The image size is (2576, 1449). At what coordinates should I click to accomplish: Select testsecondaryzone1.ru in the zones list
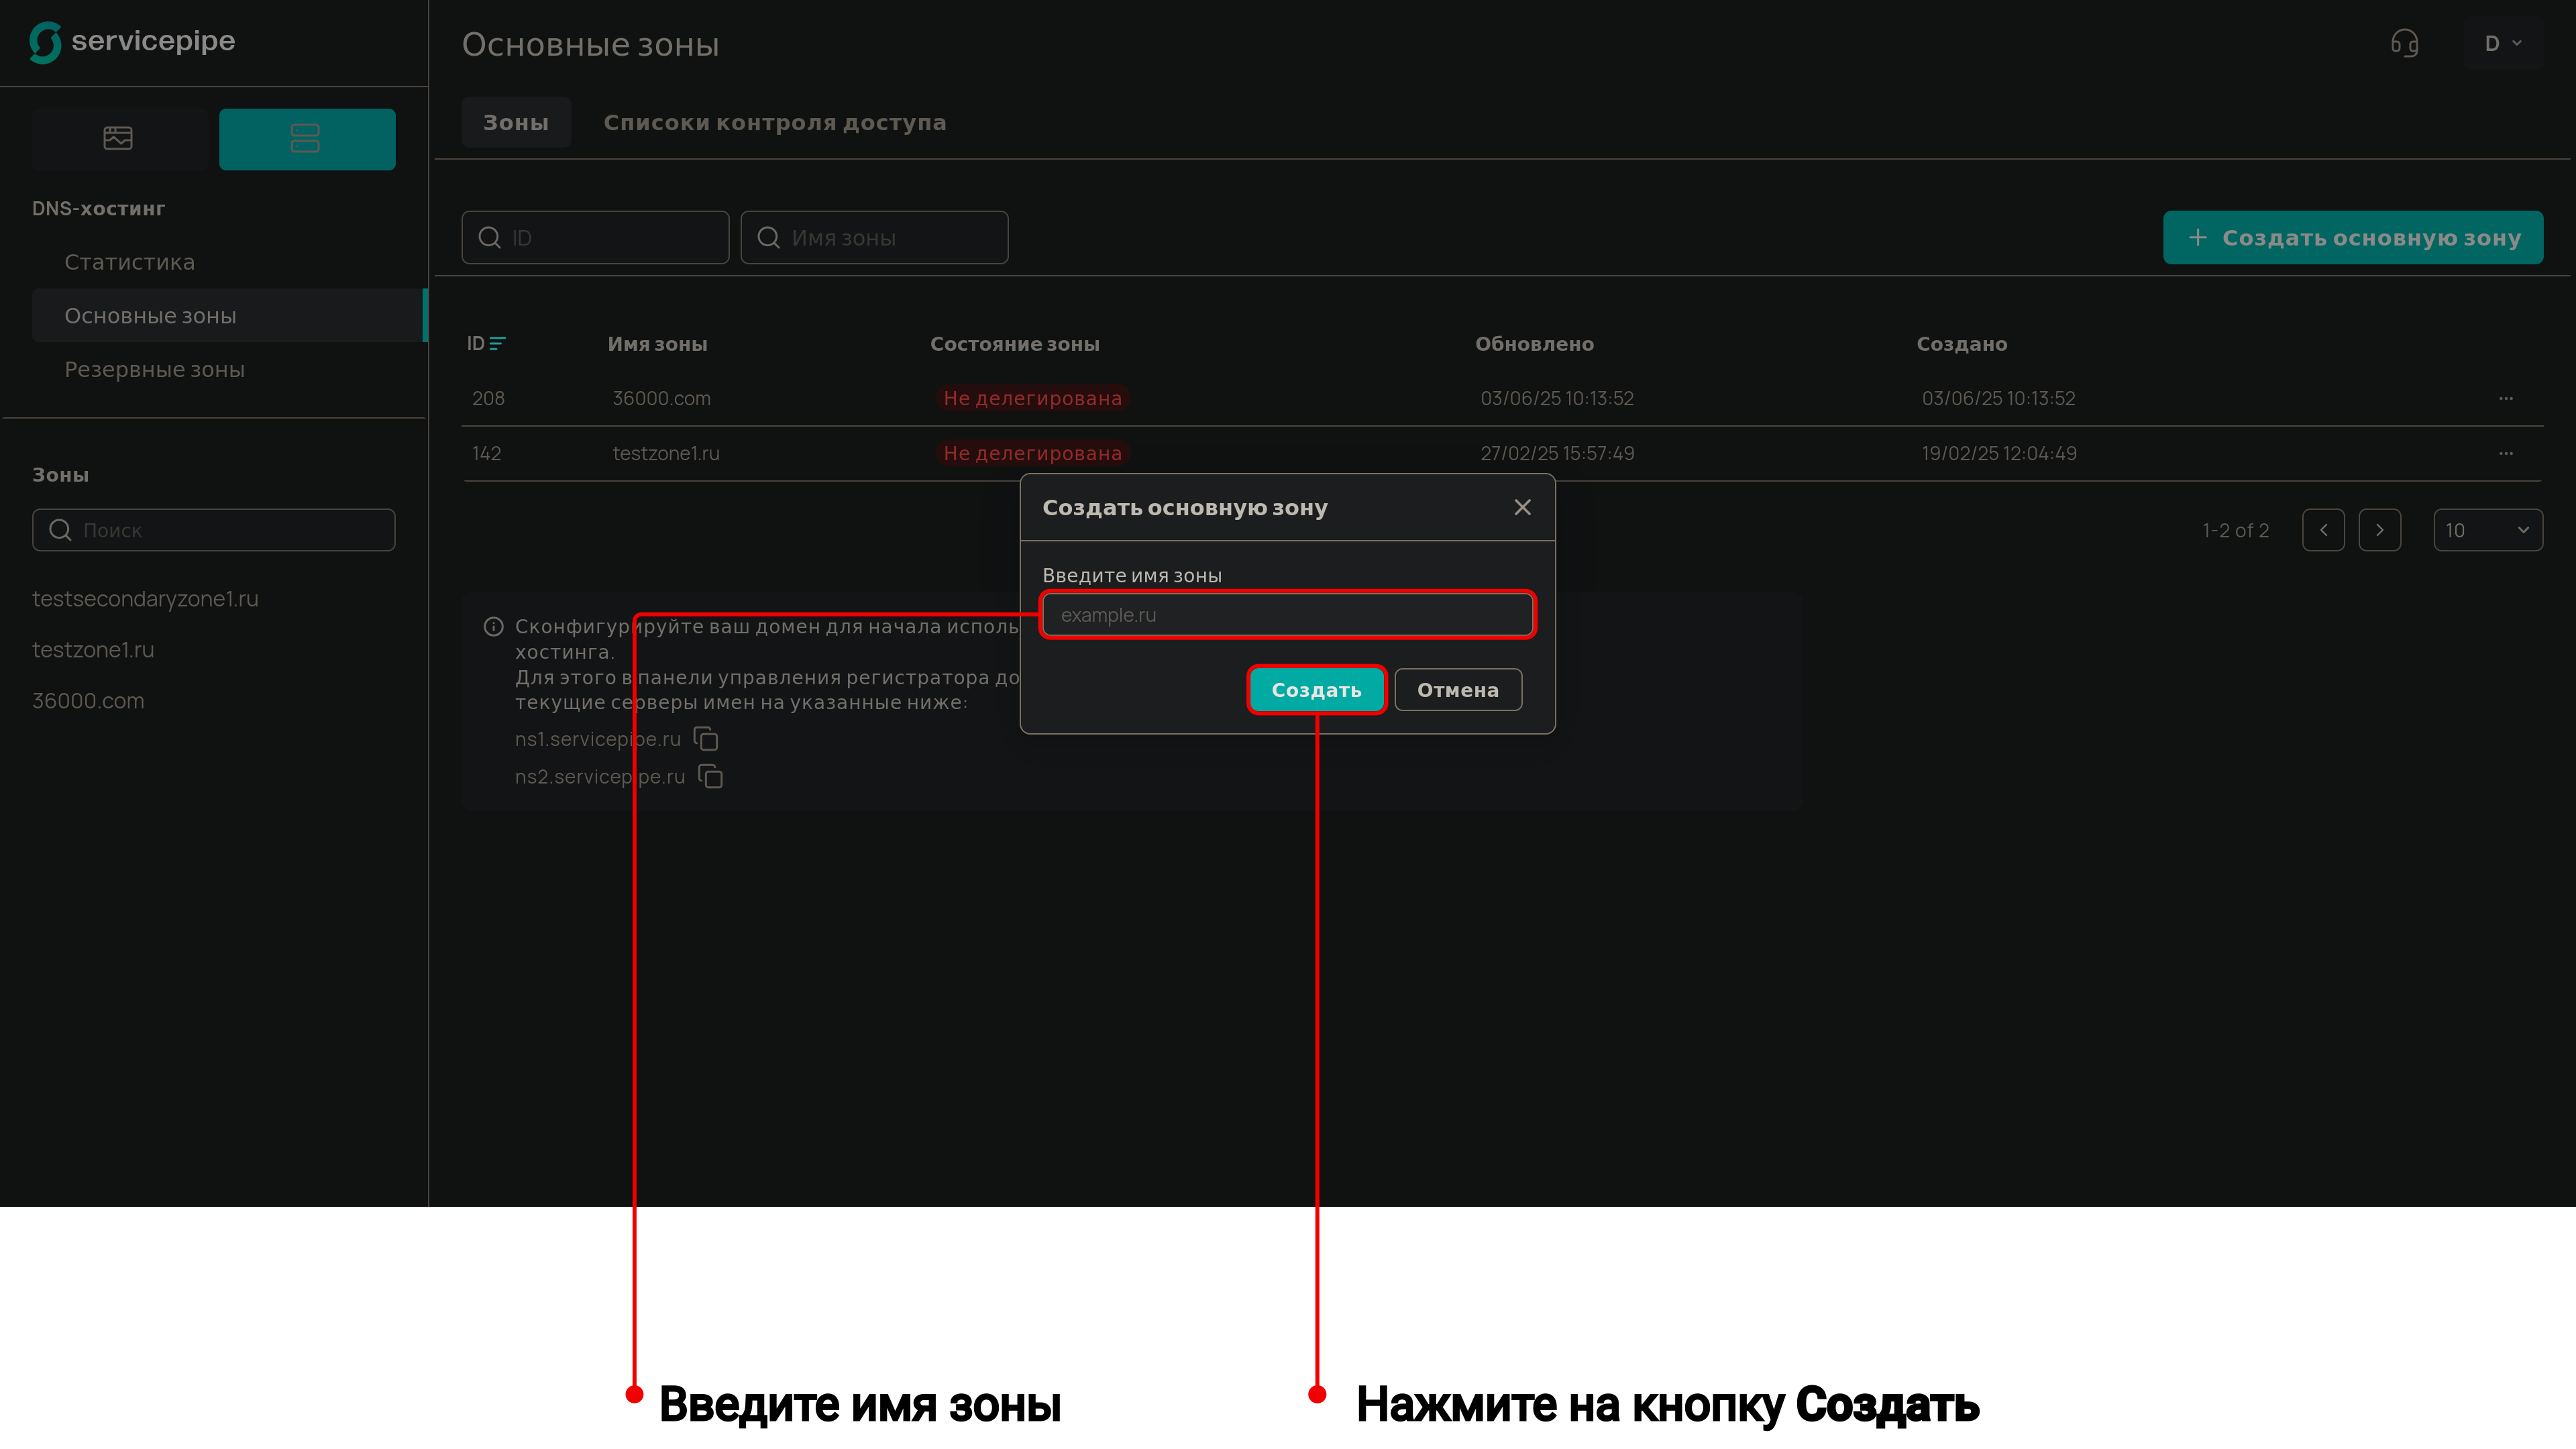coord(145,598)
